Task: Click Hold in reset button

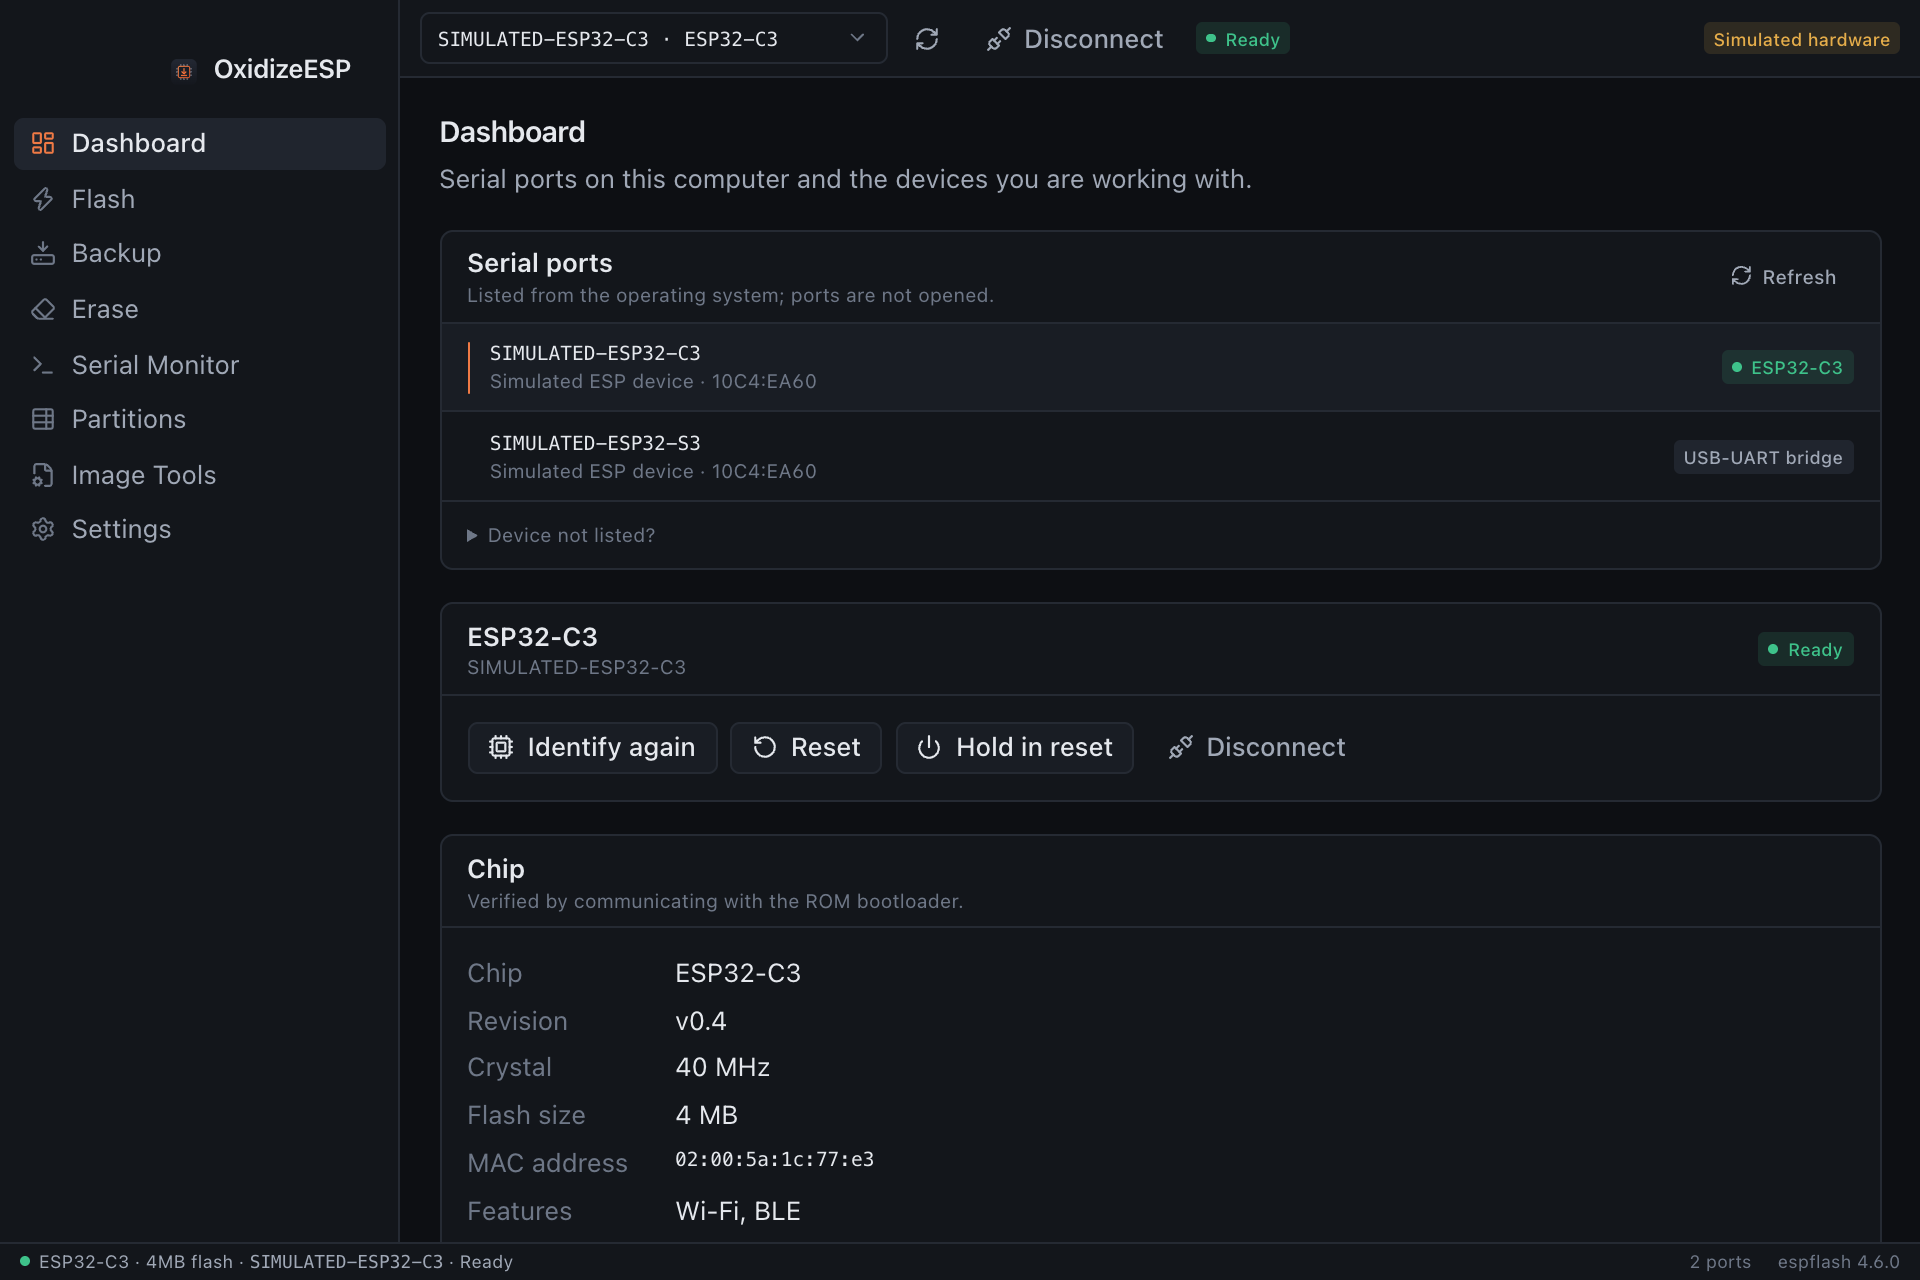Action: (x=1014, y=747)
